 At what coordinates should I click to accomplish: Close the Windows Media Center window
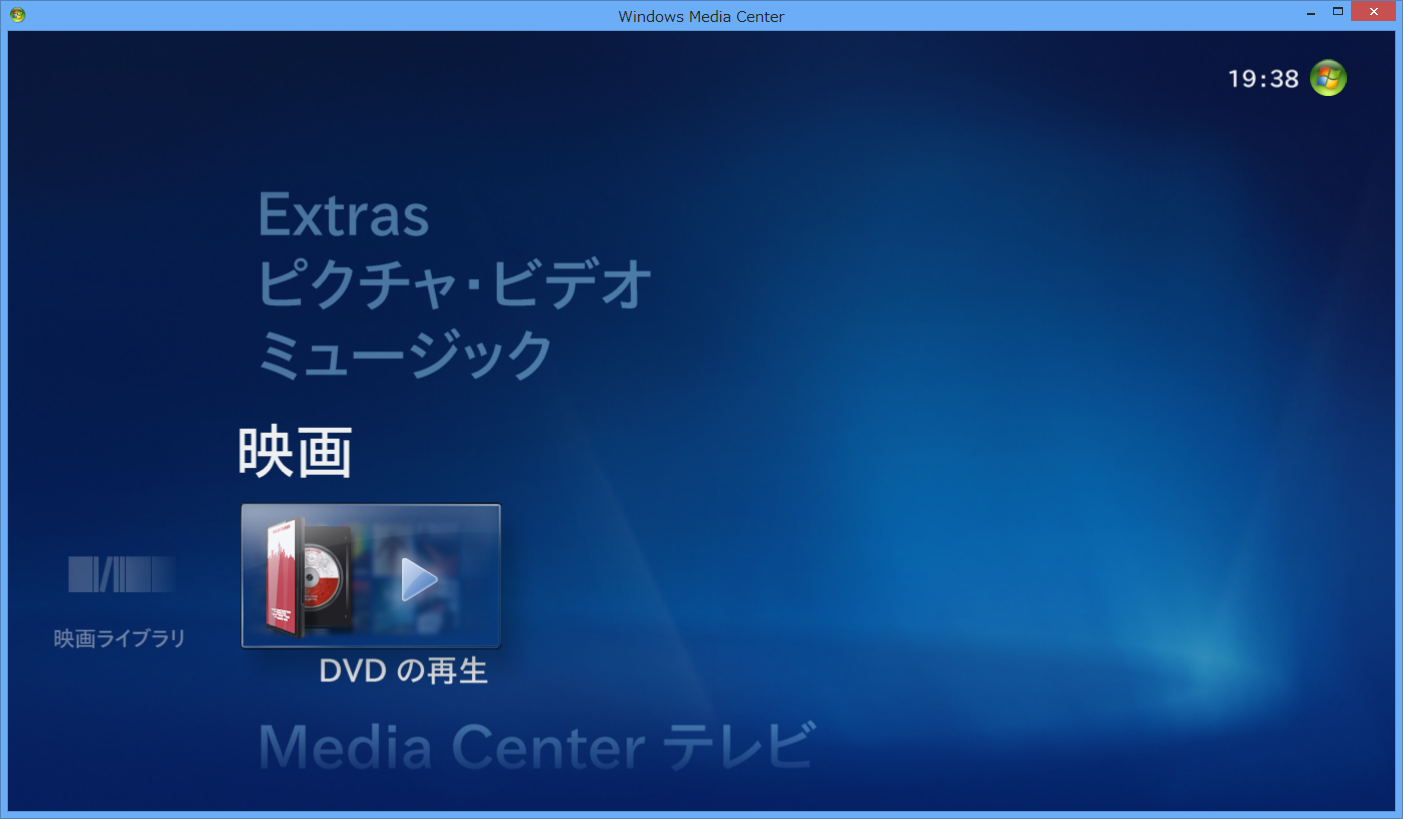tap(1374, 12)
